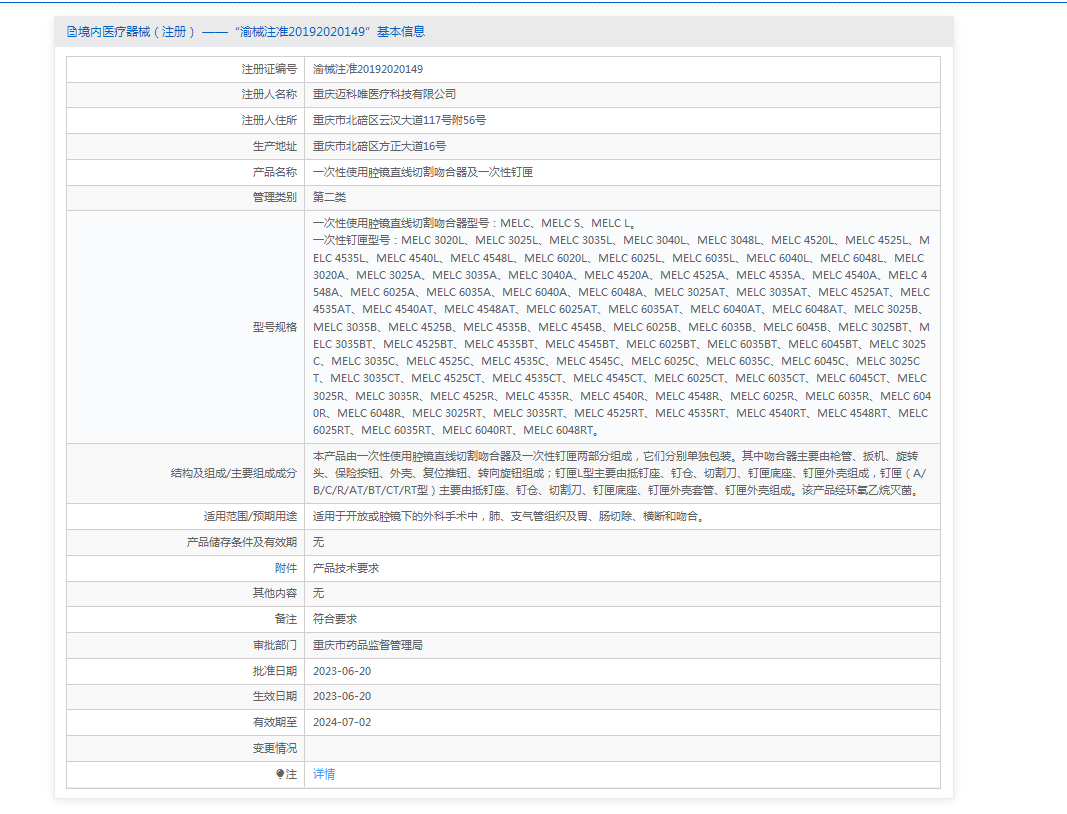The width and height of the screenshot is (1067, 814).
Task: Open the 详情 link in the 注 row
Action: [x=324, y=774]
